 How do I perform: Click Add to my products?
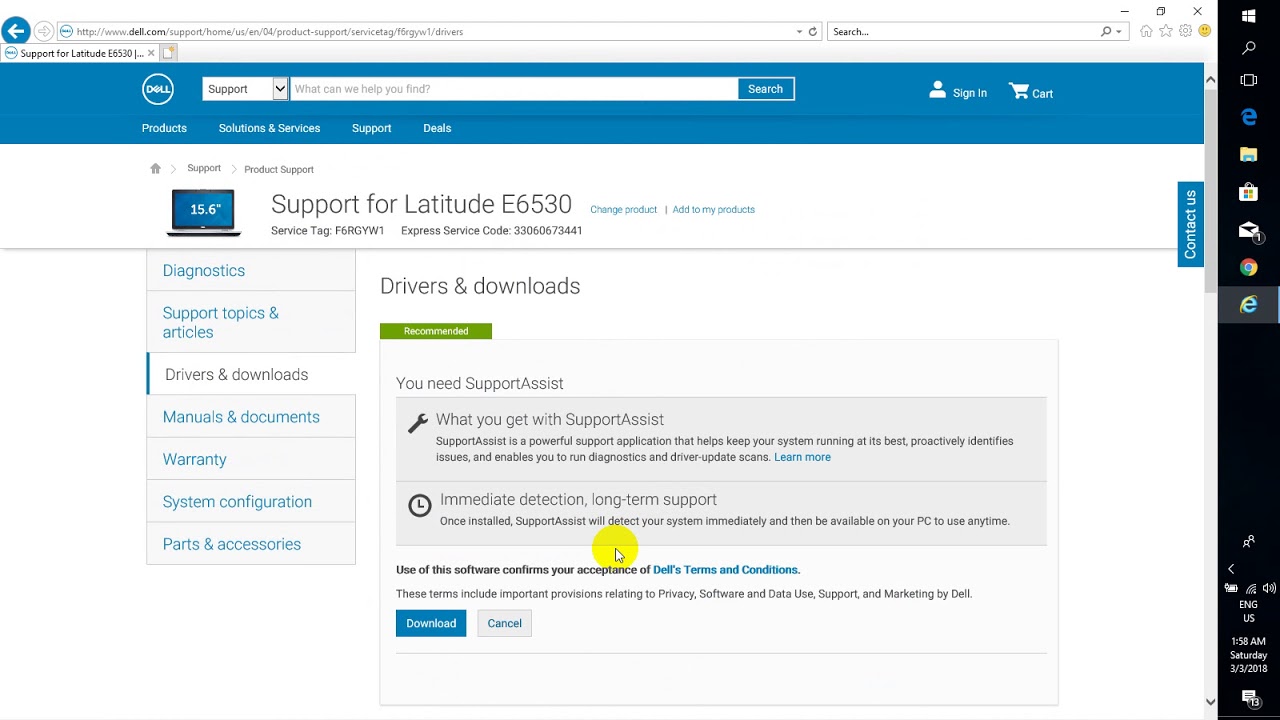click(x=713, y=209)
